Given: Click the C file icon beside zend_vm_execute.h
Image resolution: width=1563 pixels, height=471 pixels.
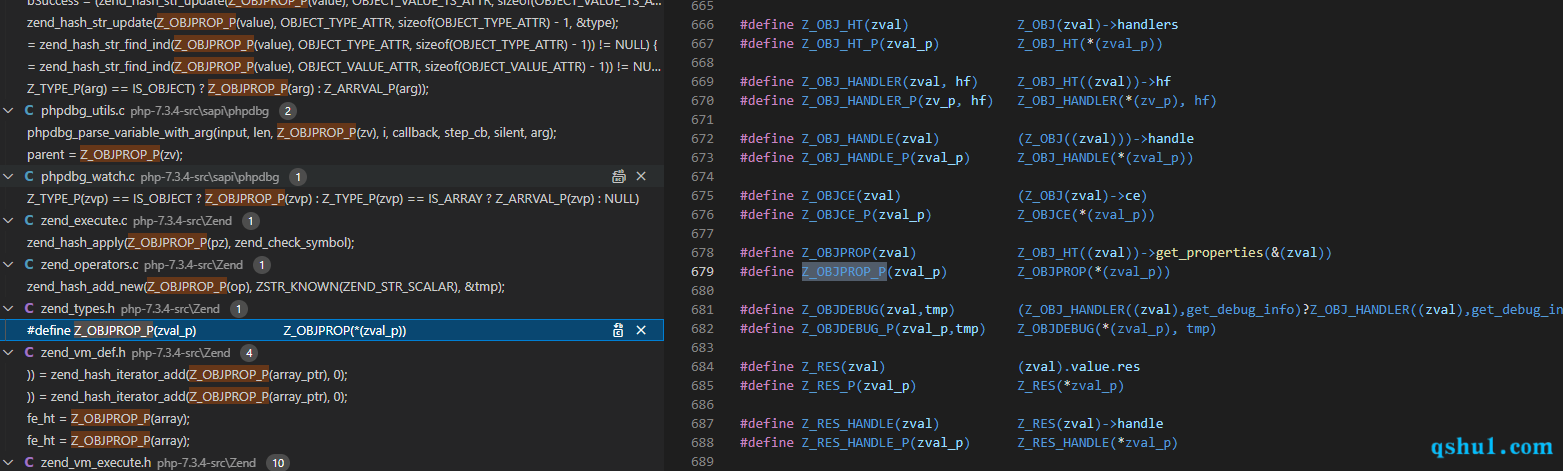Looking at the screenshot, I should click(x=29, y=462).
